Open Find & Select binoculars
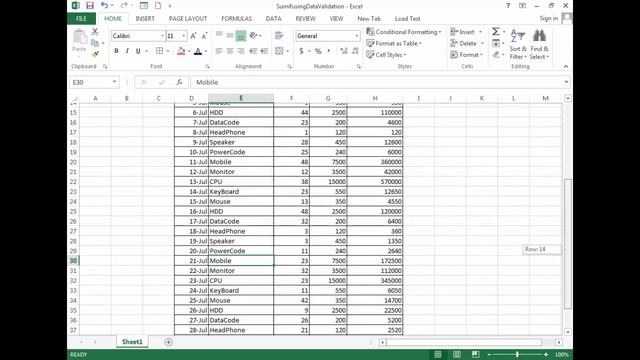The image size is (640, 360). click(539, 44)
